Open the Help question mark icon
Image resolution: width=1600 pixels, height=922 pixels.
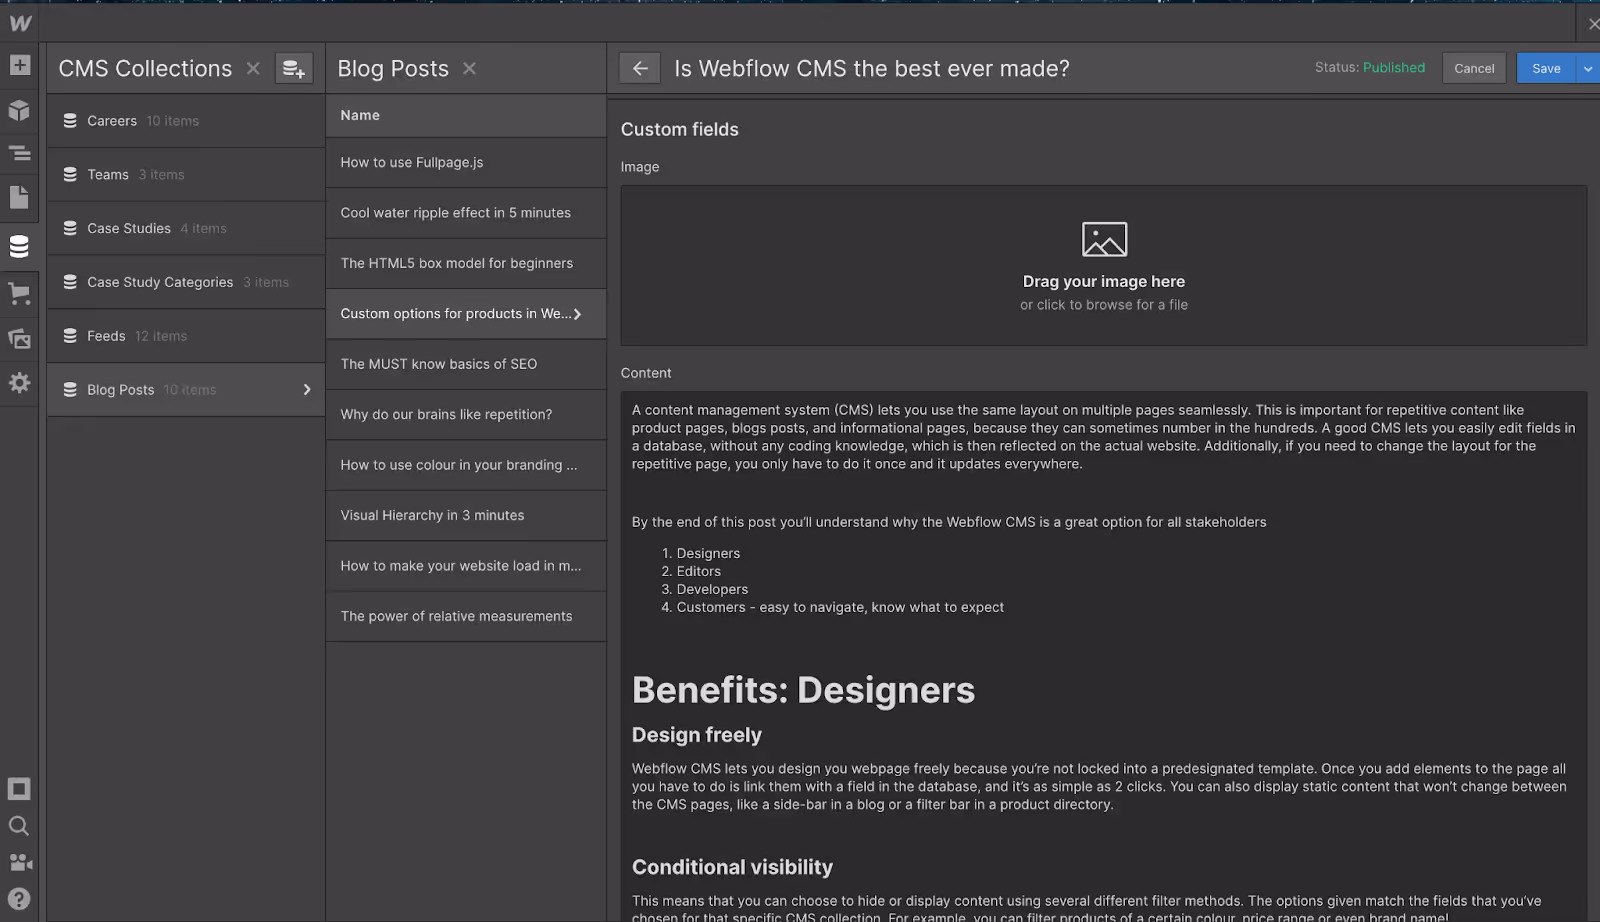(19, 899)
